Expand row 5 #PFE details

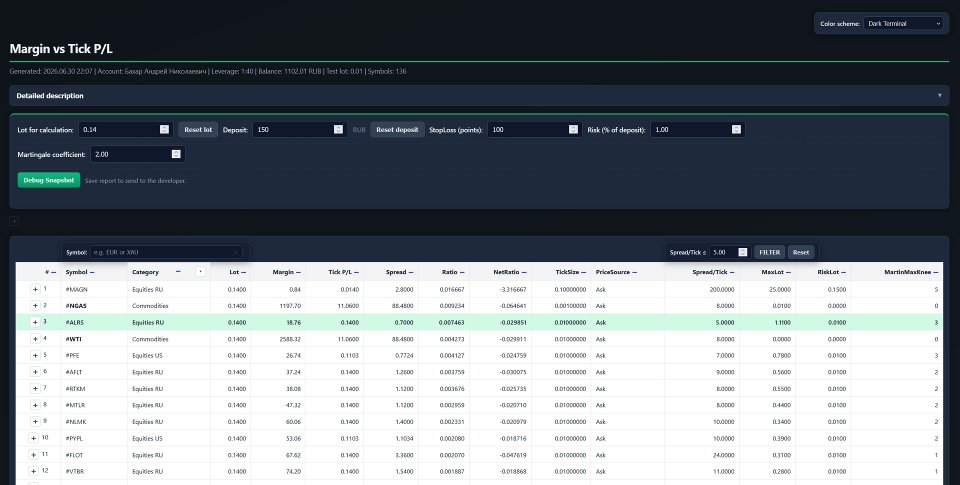click(x=35, y=355)
